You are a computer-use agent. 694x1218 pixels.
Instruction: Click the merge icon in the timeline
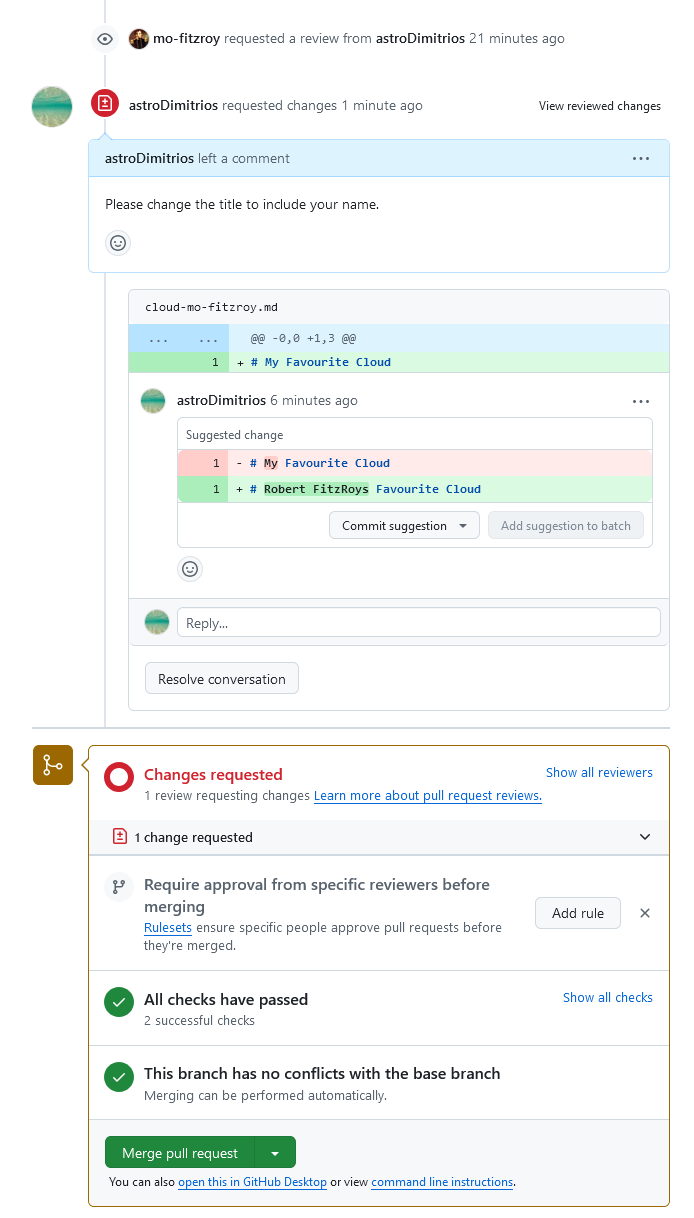[52, 764]
